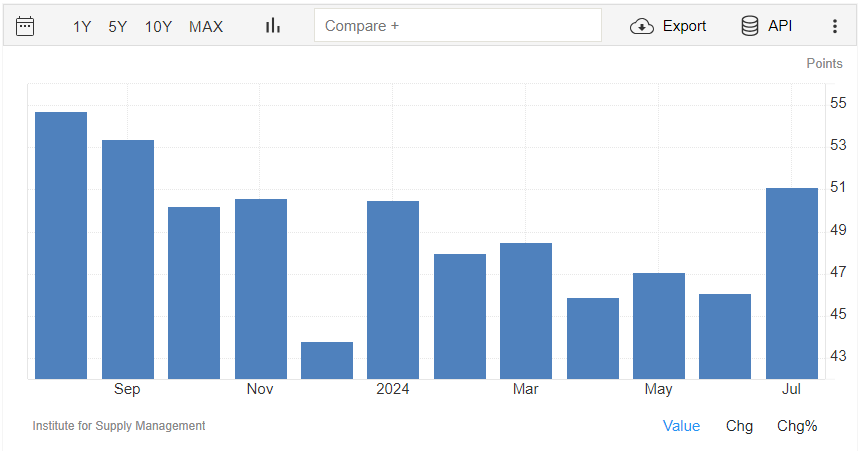
Task: Click the Jul x-axis label
Action: (x=791, y=389)
